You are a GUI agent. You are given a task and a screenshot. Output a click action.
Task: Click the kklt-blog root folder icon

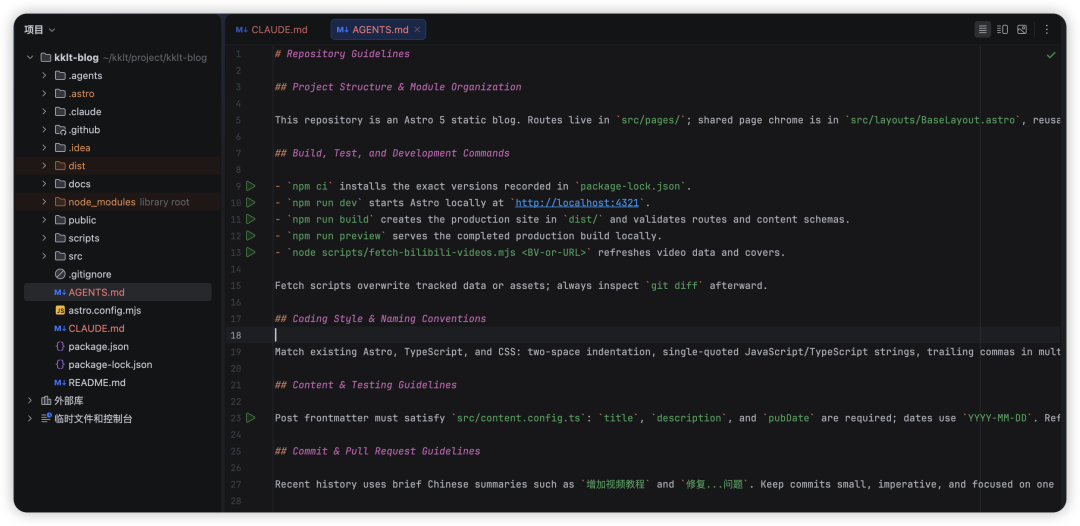(45, 58)
